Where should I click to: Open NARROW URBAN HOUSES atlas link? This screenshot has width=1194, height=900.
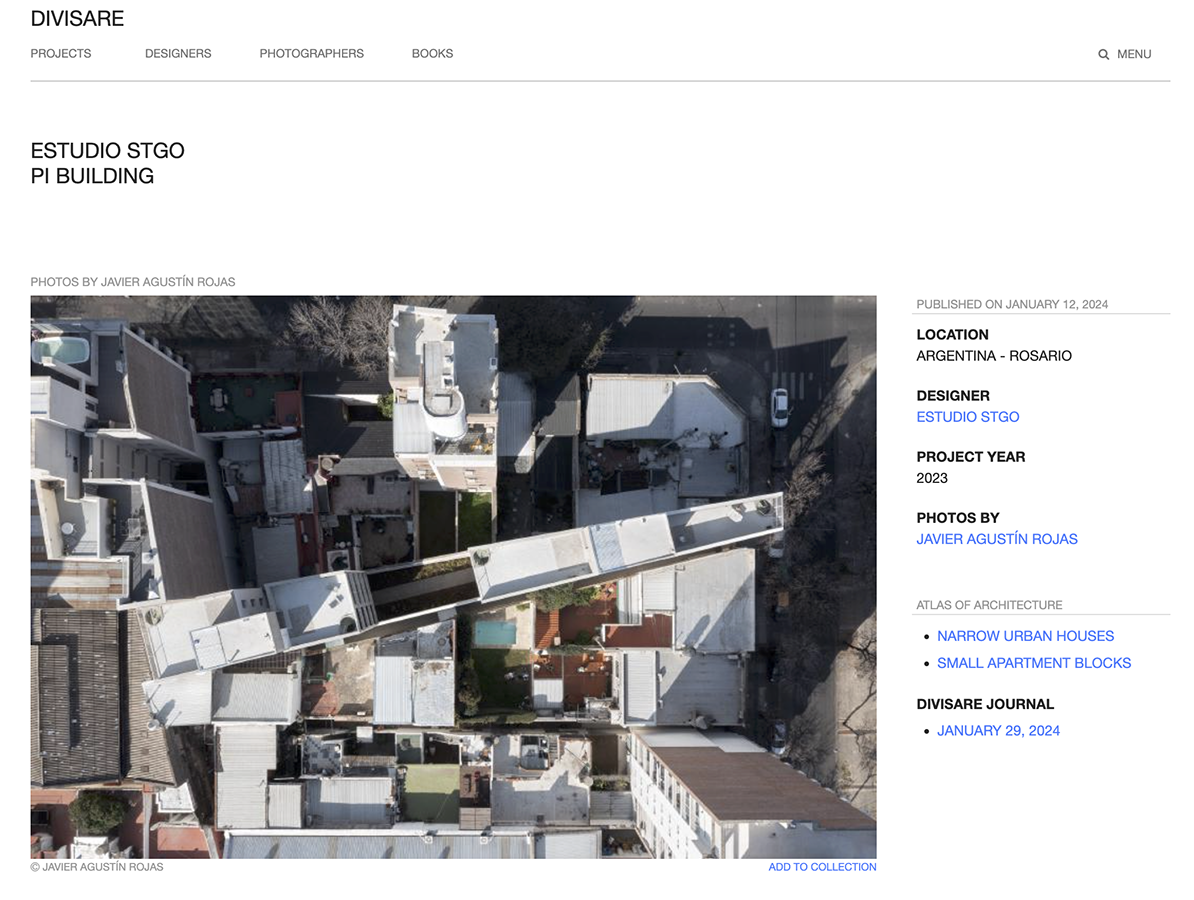point(1025,636)
